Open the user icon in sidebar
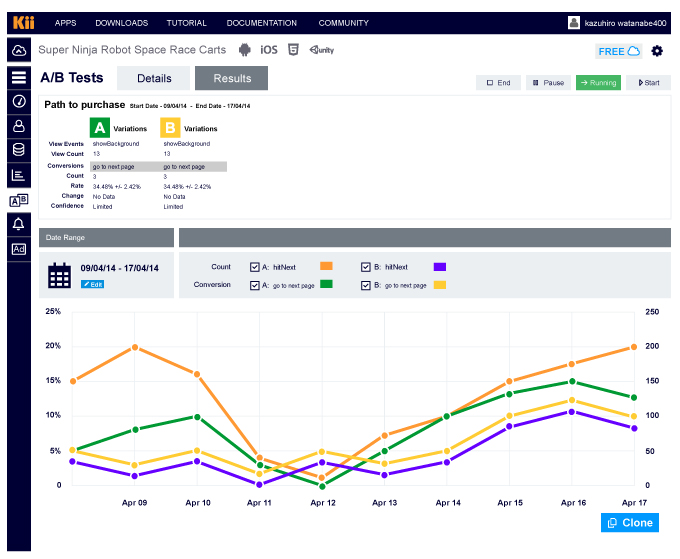 (18, 125)
